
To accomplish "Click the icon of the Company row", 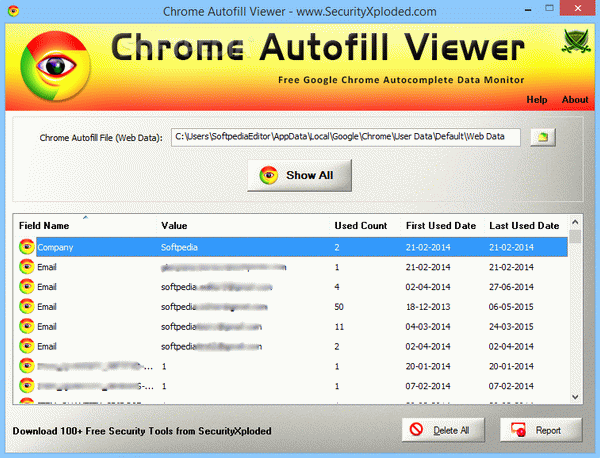I will (x=27, y=247).
